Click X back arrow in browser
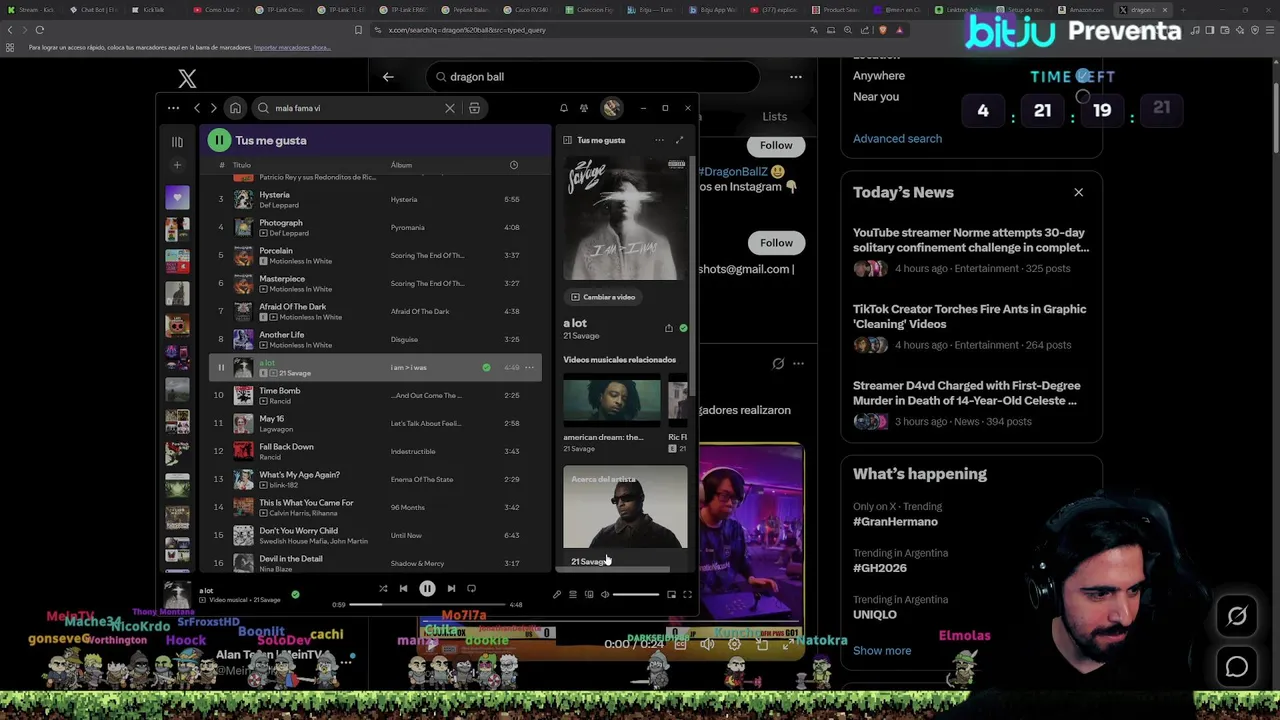 [x=388, y=77]
